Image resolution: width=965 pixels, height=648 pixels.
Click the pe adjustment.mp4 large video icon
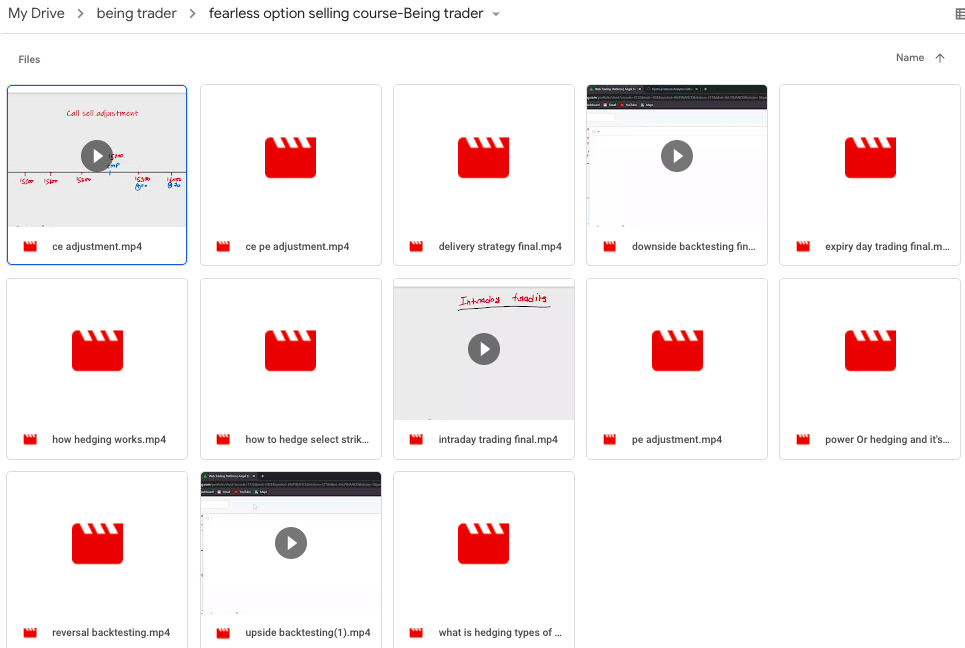coord(677,350)
